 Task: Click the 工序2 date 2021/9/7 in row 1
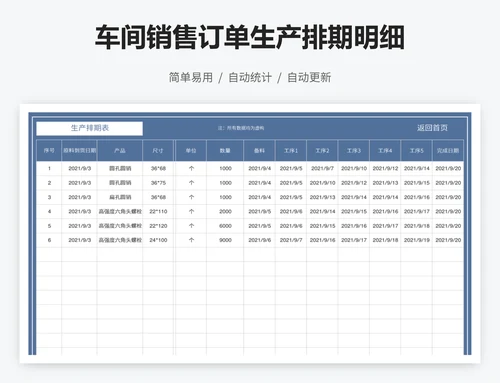coord(322,168)
